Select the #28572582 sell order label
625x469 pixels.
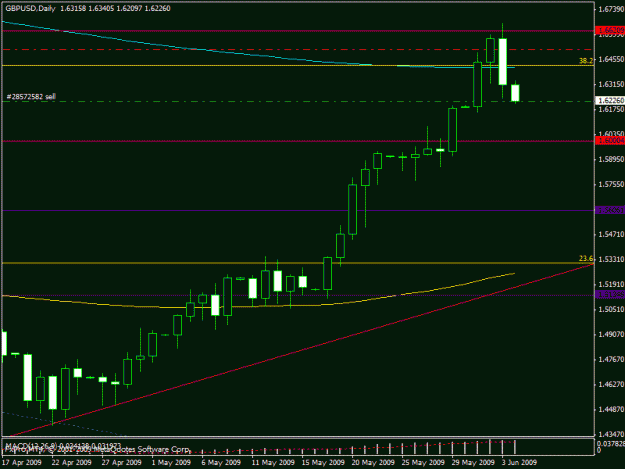click(31, 96)
